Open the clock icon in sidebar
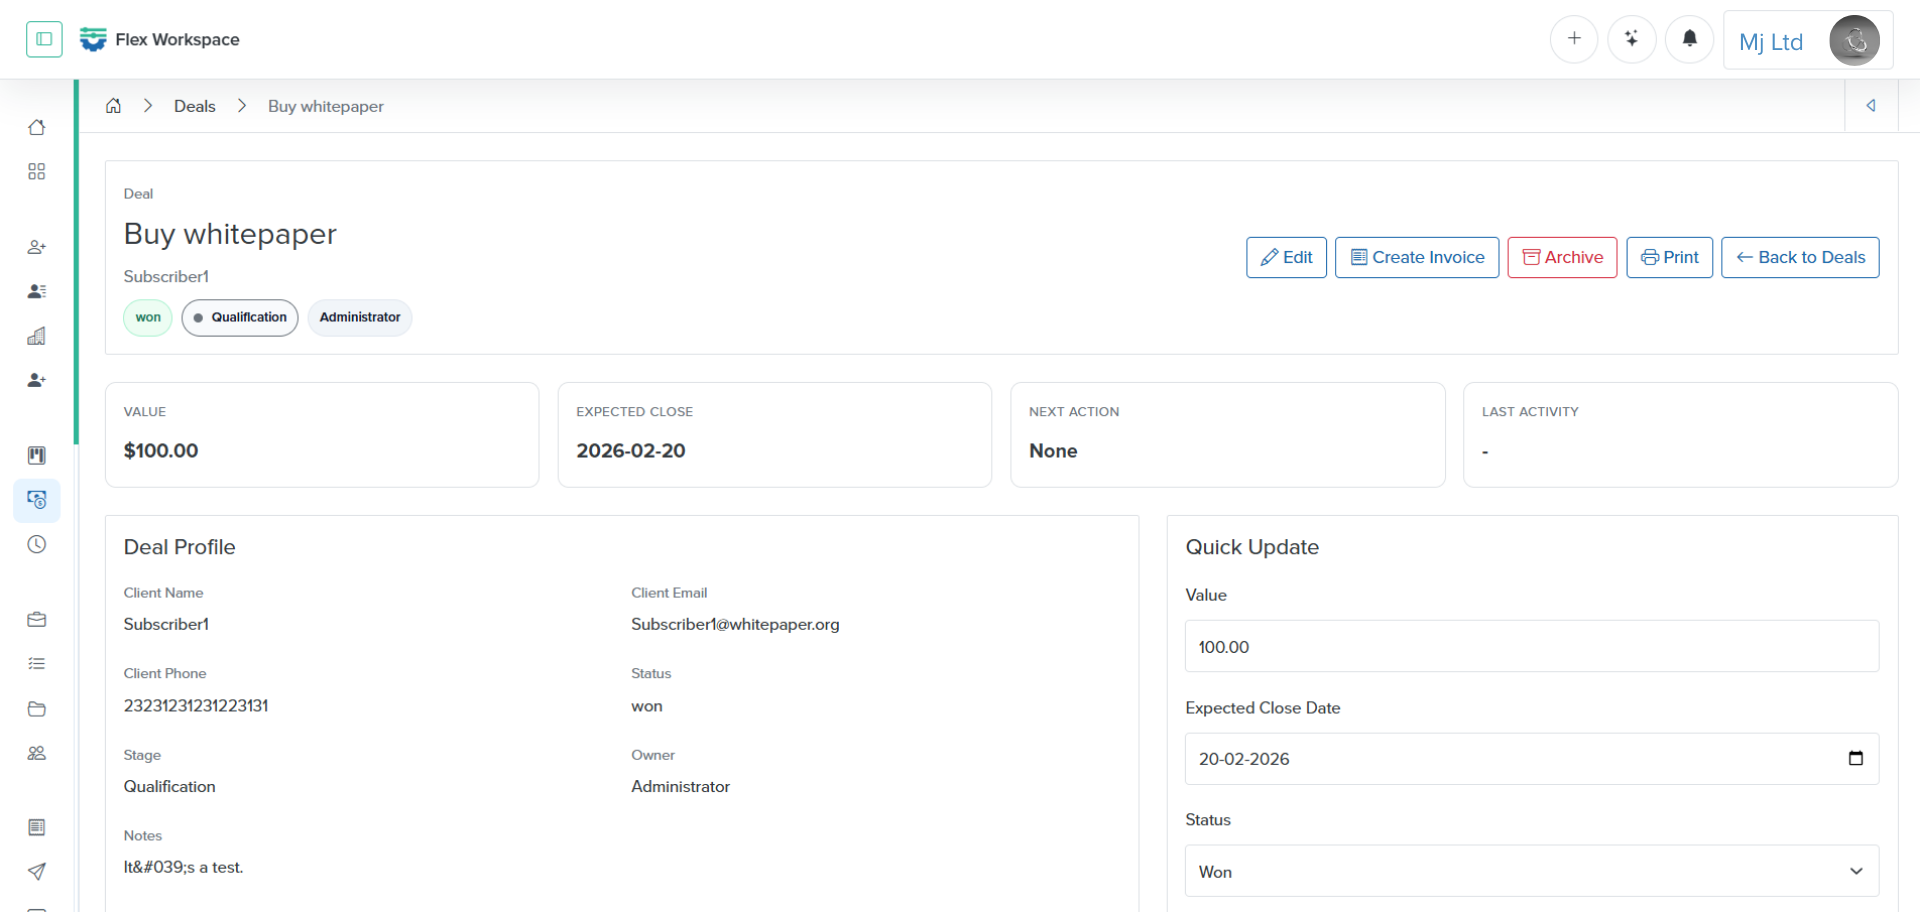The width and height of the screenshot is (1920, 912). 37,545
